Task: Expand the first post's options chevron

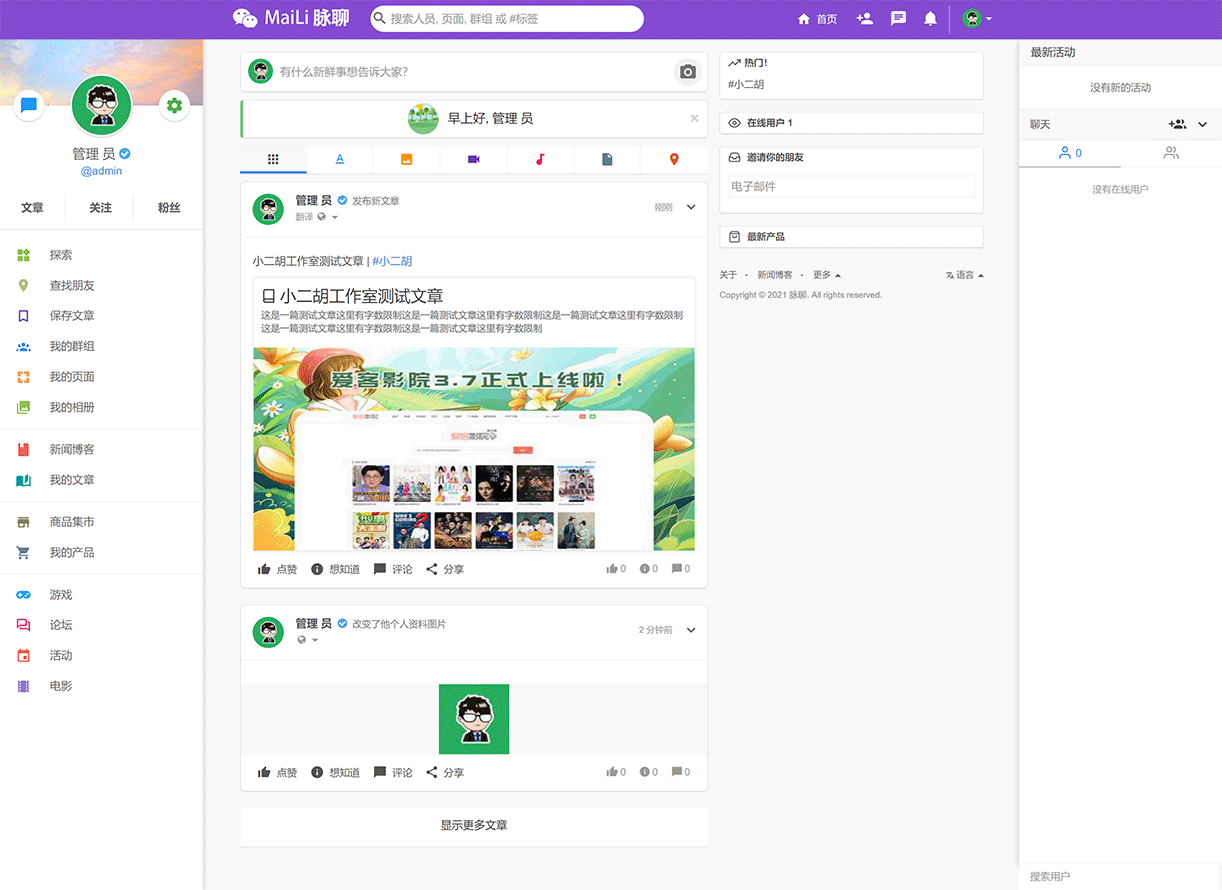Action: pos(690,208)
